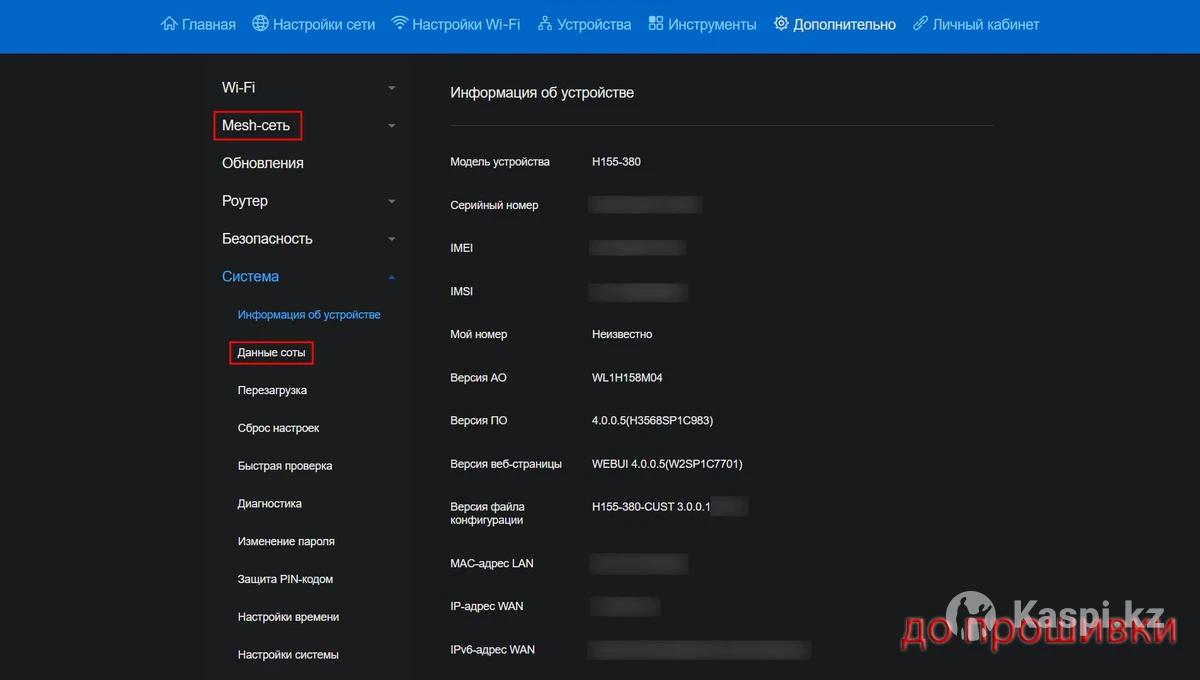This screenshot has height=680, width=1200.
Task: Open Быстрая проверка page
Action: (x=285, y=466)
